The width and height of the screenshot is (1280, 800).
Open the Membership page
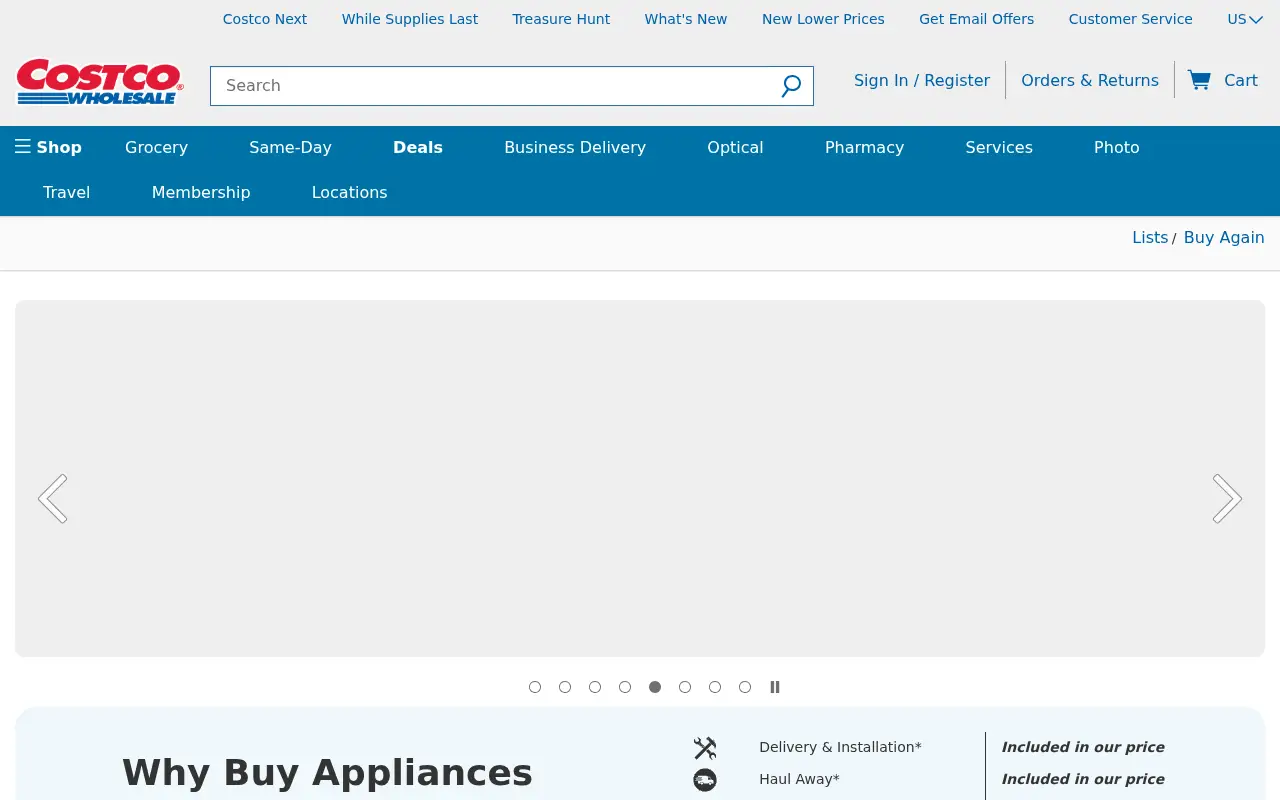point(201,192)
